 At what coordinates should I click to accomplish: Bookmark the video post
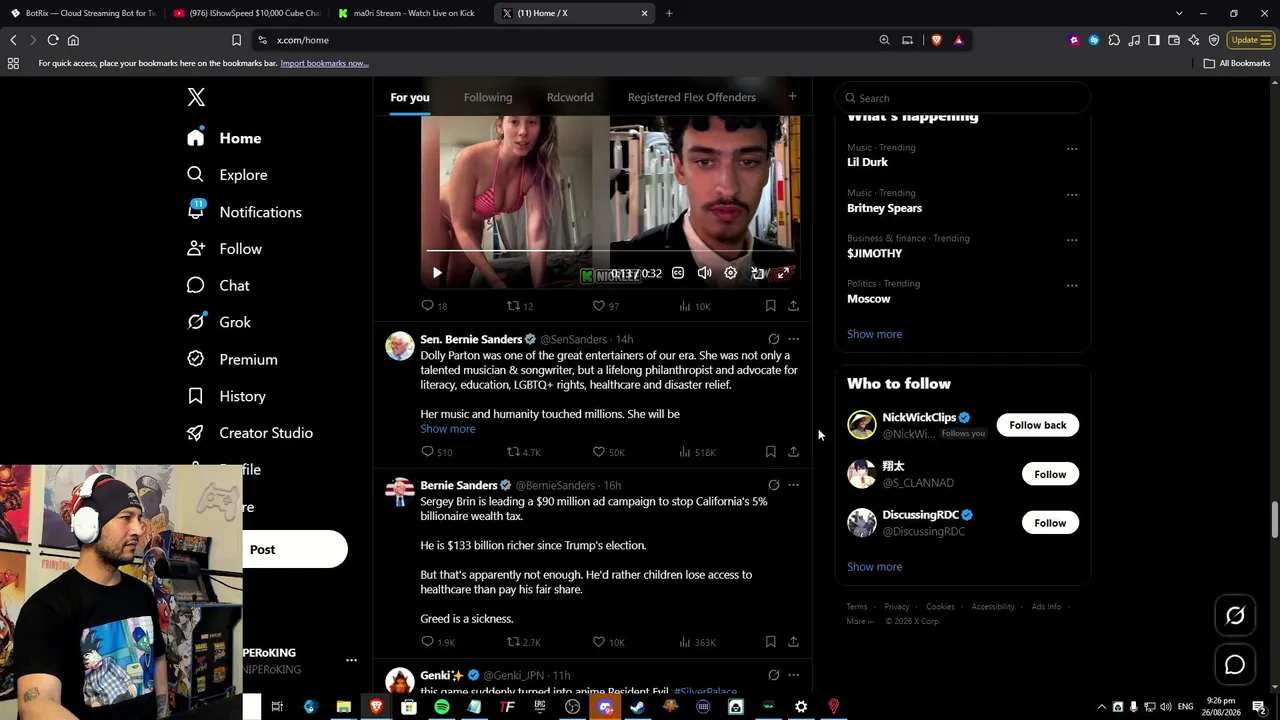click(771, 306)
